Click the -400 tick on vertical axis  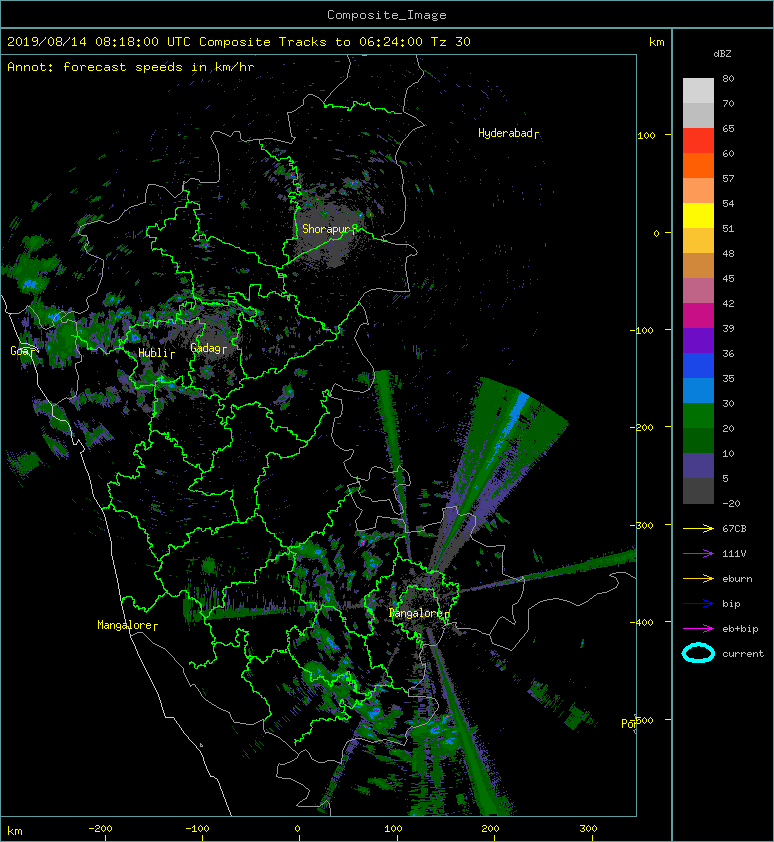(642, 622)
